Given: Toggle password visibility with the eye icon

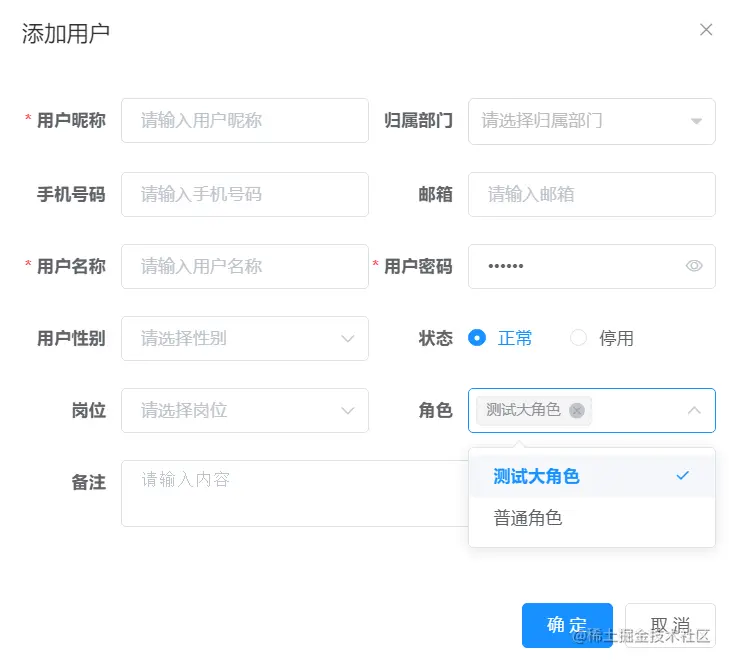Looking at the screenshot, I should pyautogui.click(x=694, y=266).
